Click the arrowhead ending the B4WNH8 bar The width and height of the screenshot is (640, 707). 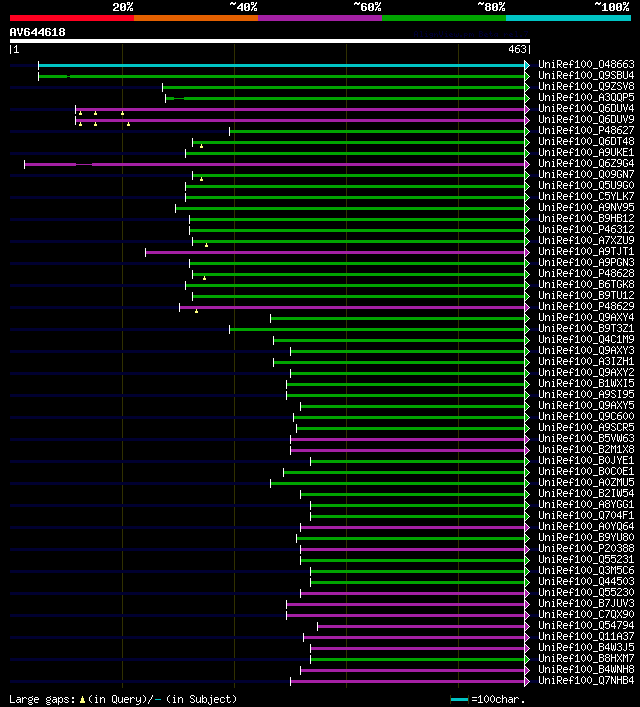click(527, 670)
